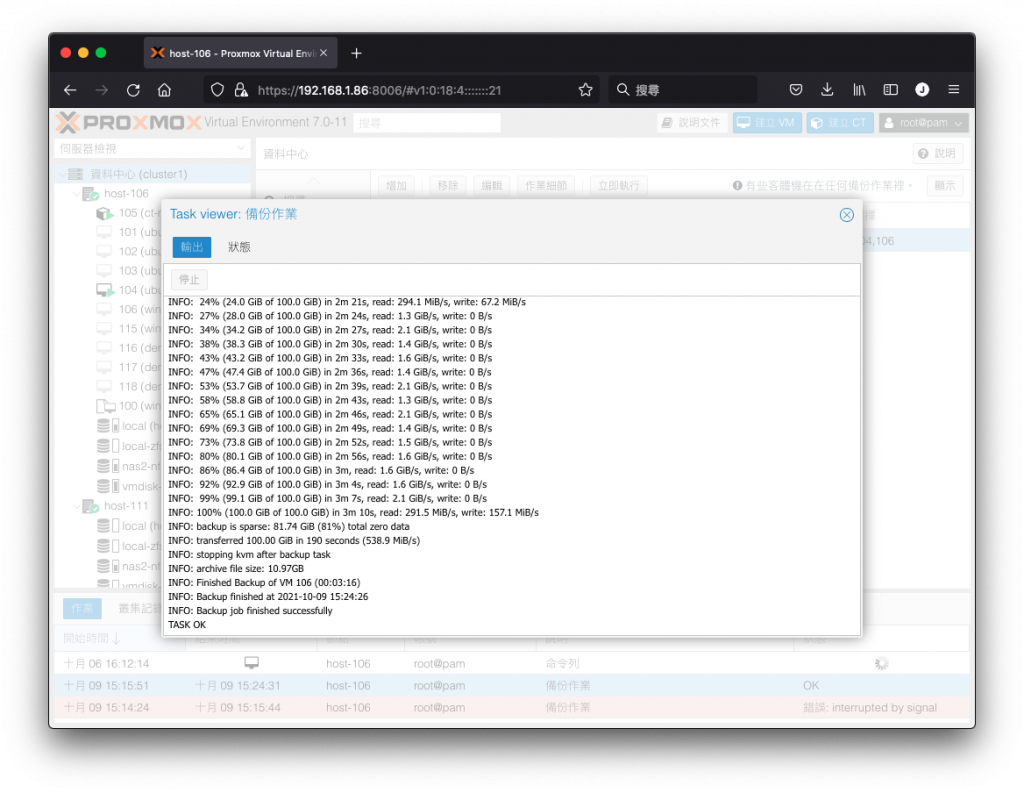Click the archive file size: 10.97GB line
This screenshot has height=793, width=1024.
coord(236,569)
